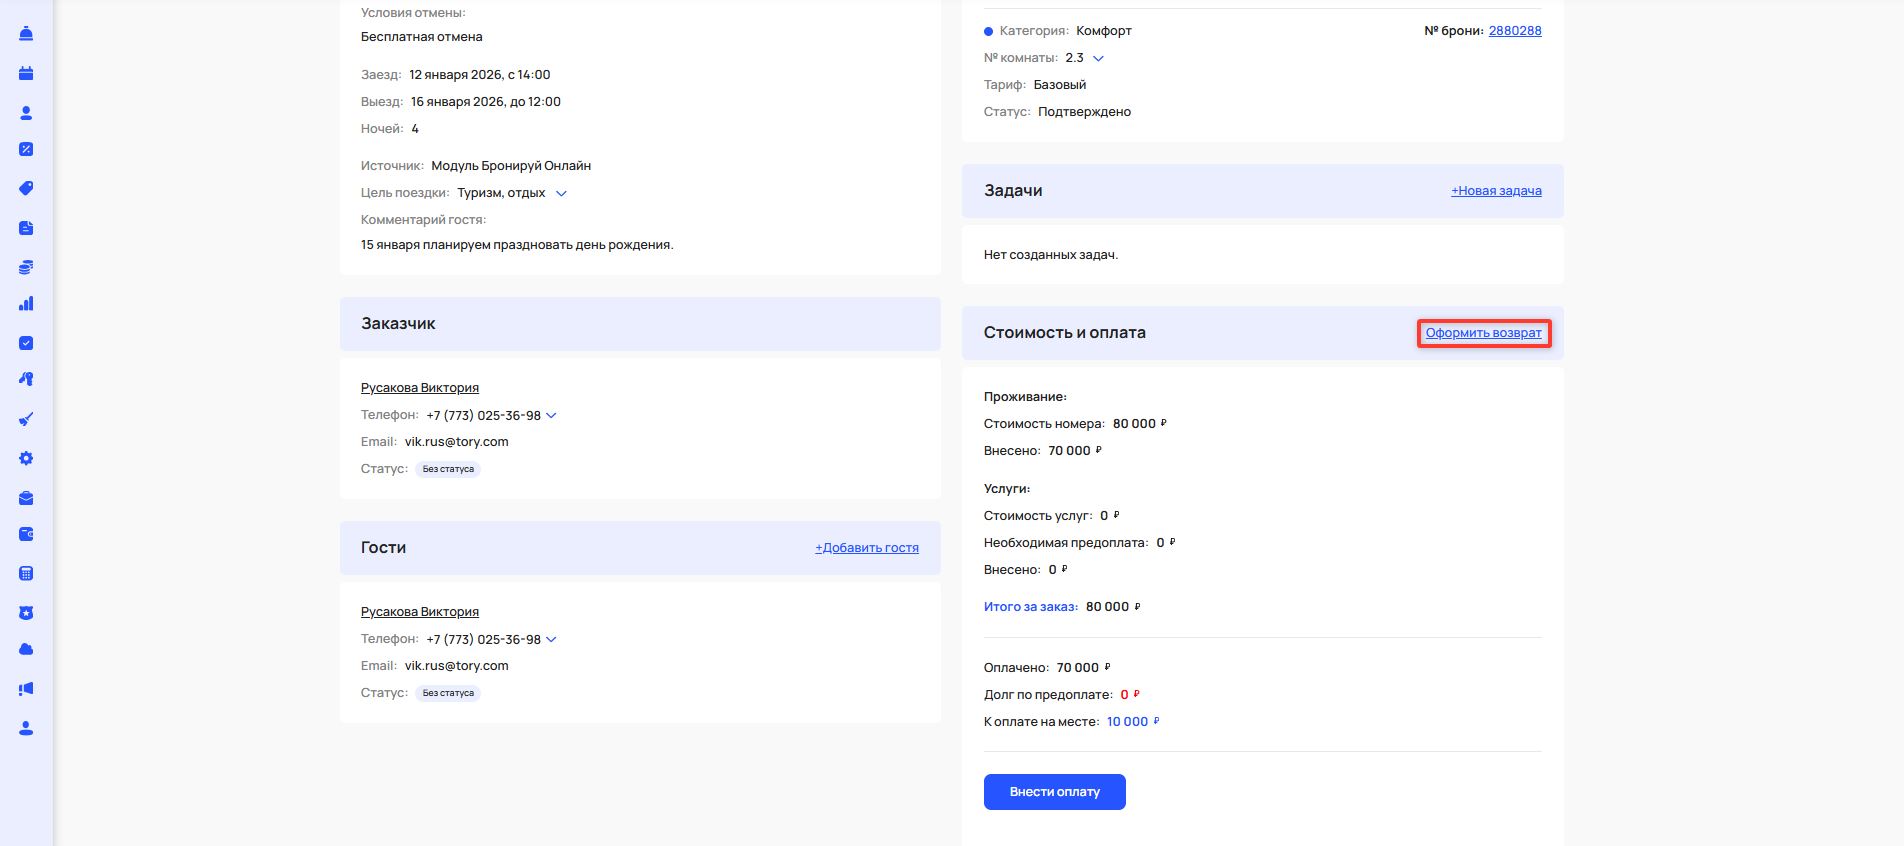Open the reception bell sidebar icon

pyautogui.click(x=26, y=34)
